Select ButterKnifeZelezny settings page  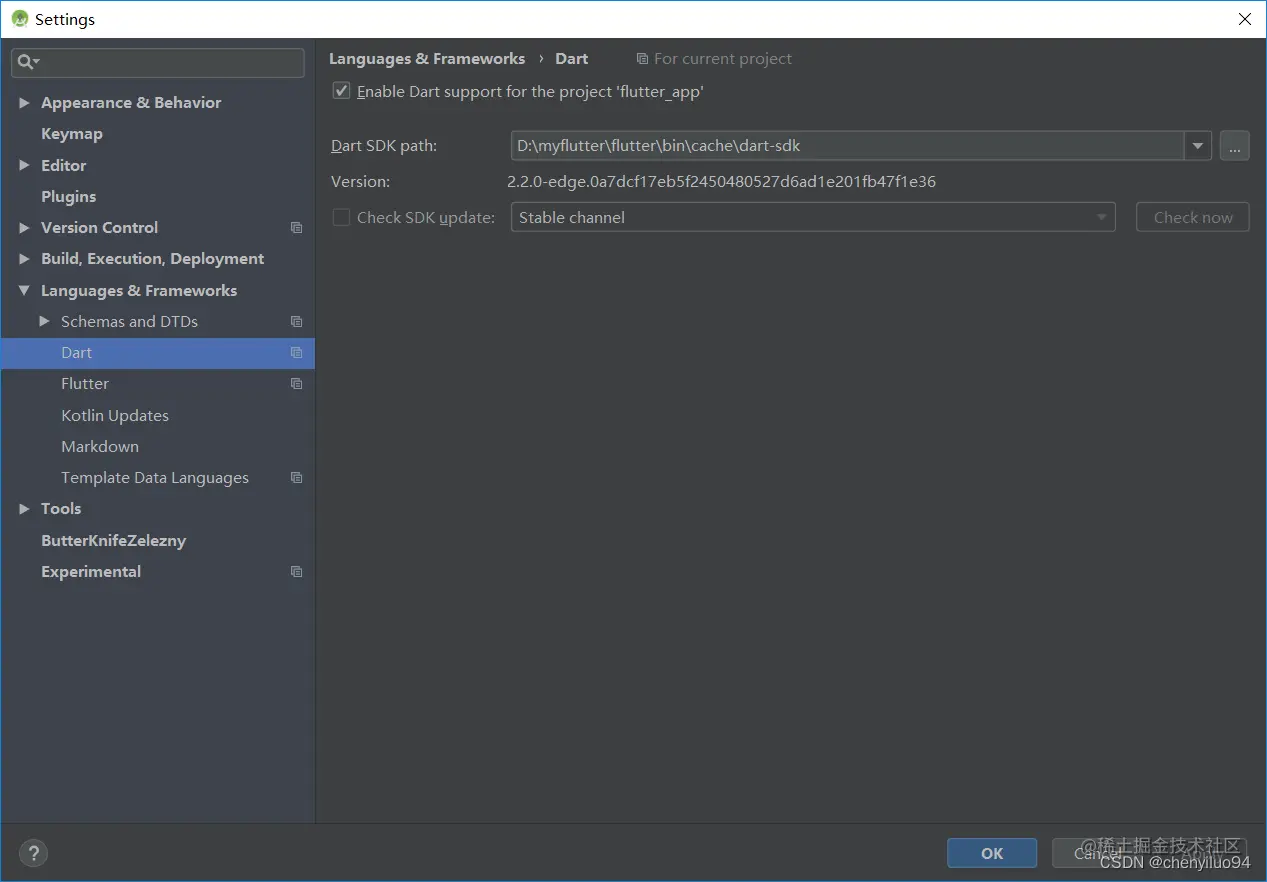113,541
